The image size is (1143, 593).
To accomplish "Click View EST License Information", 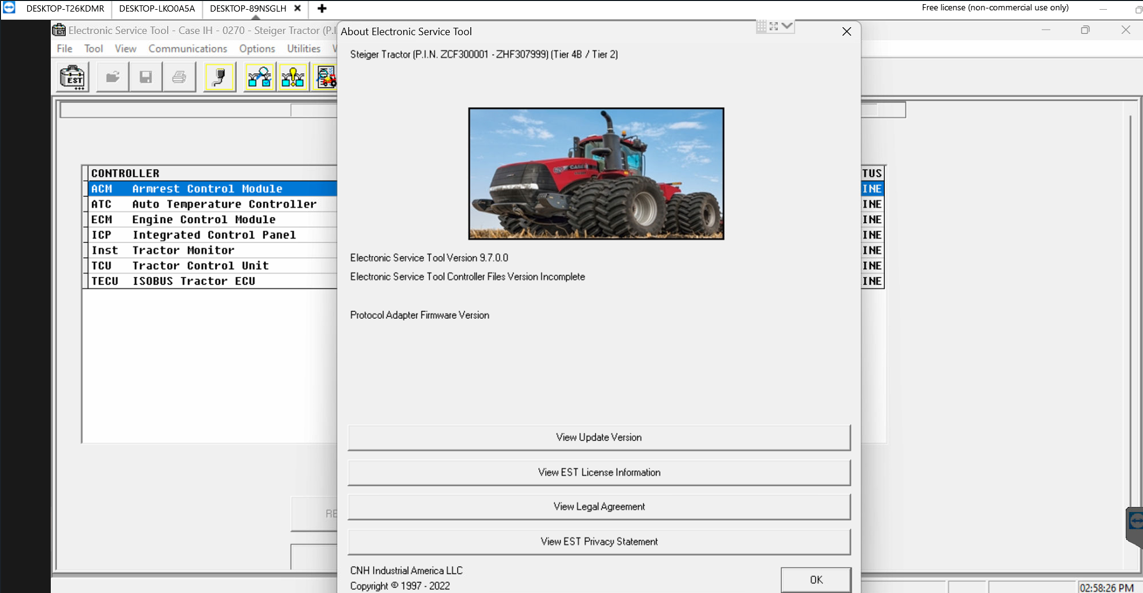I will pos(598,472).
